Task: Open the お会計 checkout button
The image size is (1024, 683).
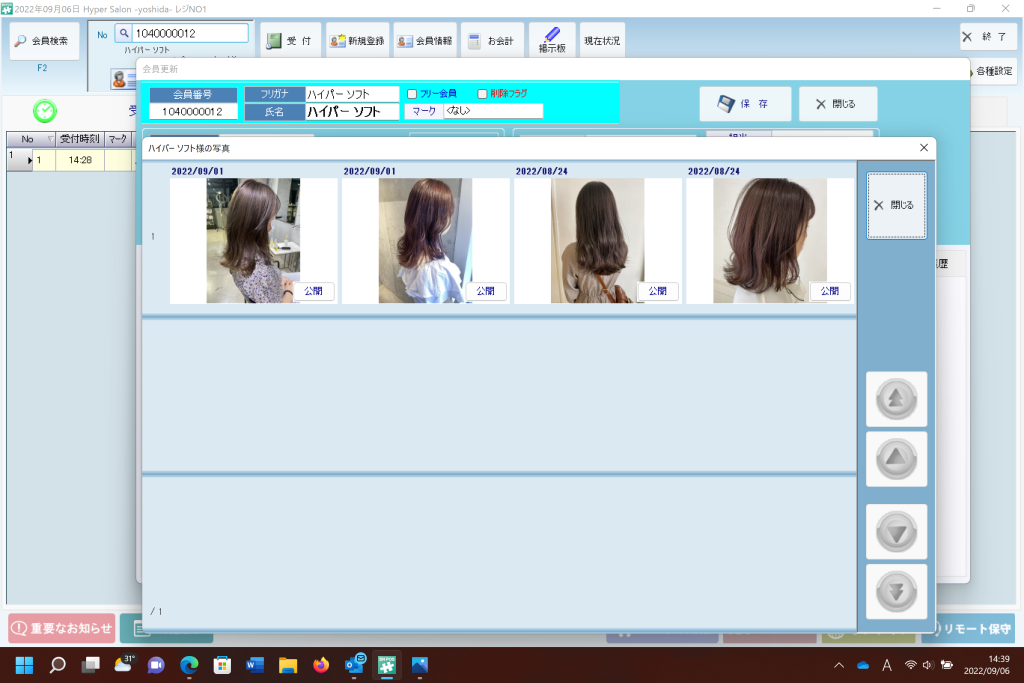Action: [x=492, y=41]
